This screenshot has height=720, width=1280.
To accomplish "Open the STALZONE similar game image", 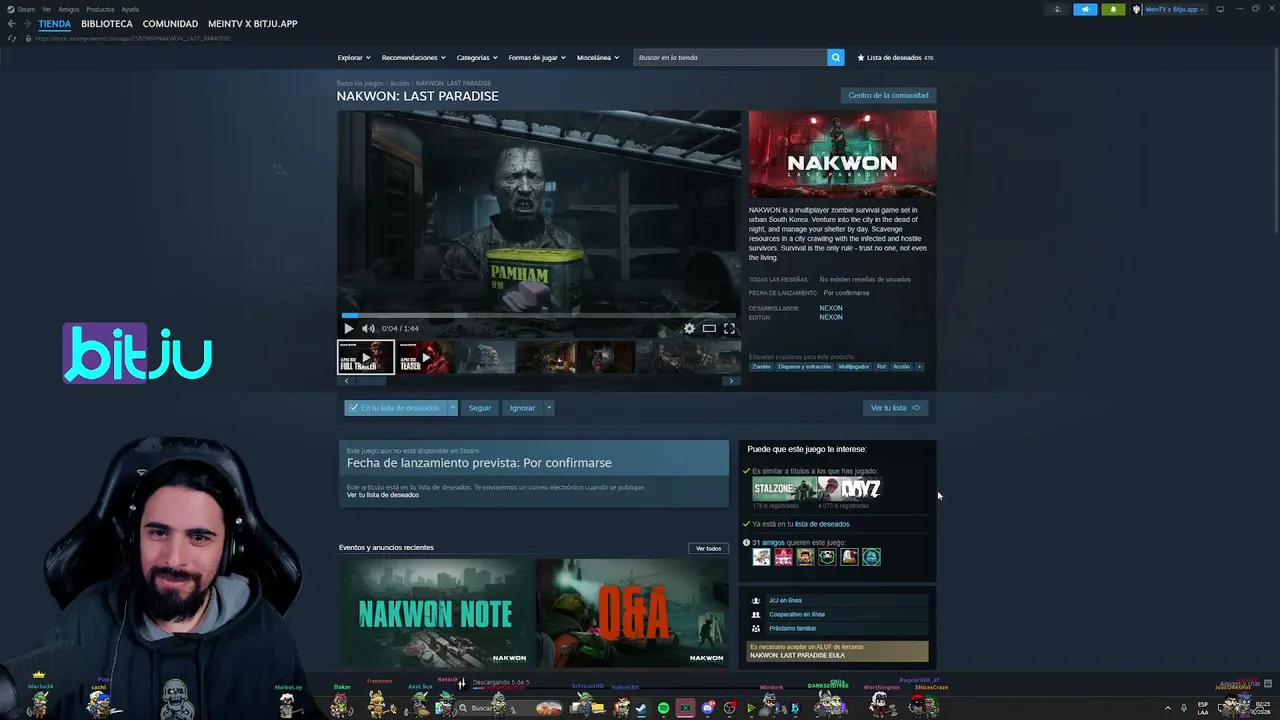I will pos(784,489).
